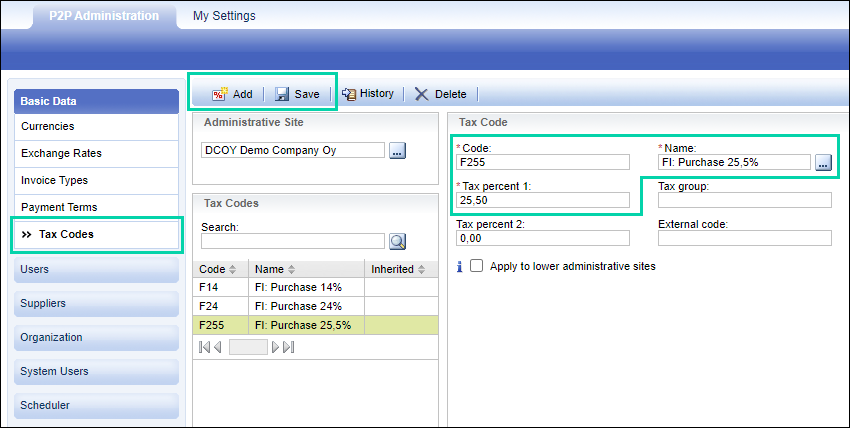Click the info icon beside checkbox
The height and width of the screenshot is (428, 850).
click(459, 267)
